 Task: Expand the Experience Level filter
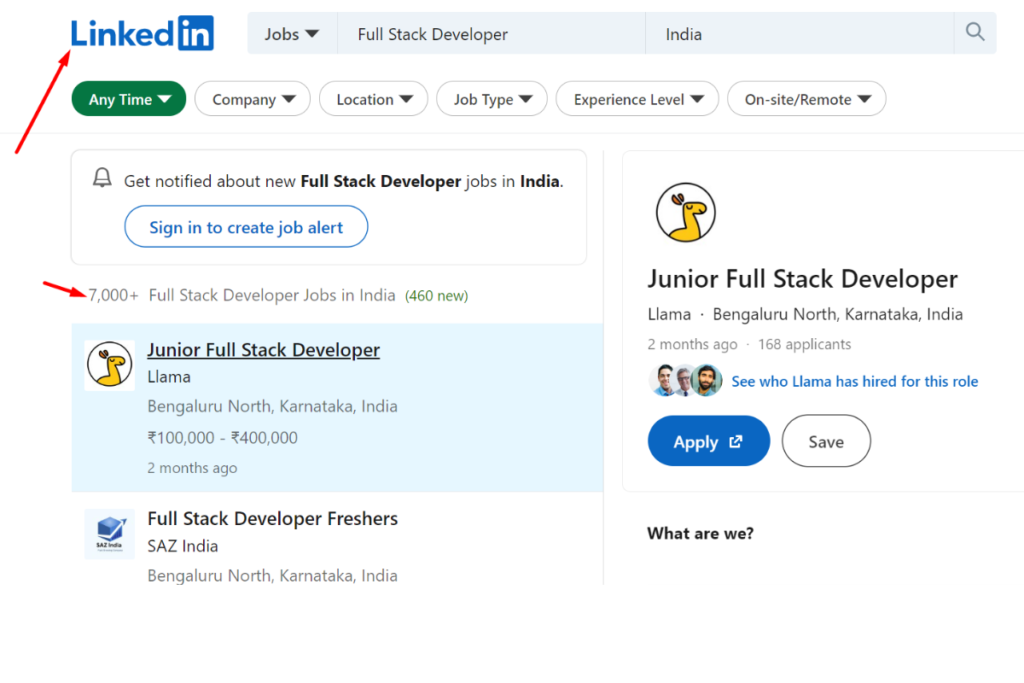click(x=637, y=98)
